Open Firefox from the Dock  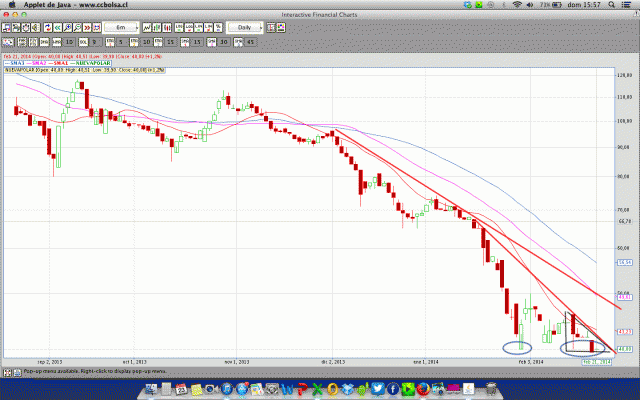pos(423,389)
